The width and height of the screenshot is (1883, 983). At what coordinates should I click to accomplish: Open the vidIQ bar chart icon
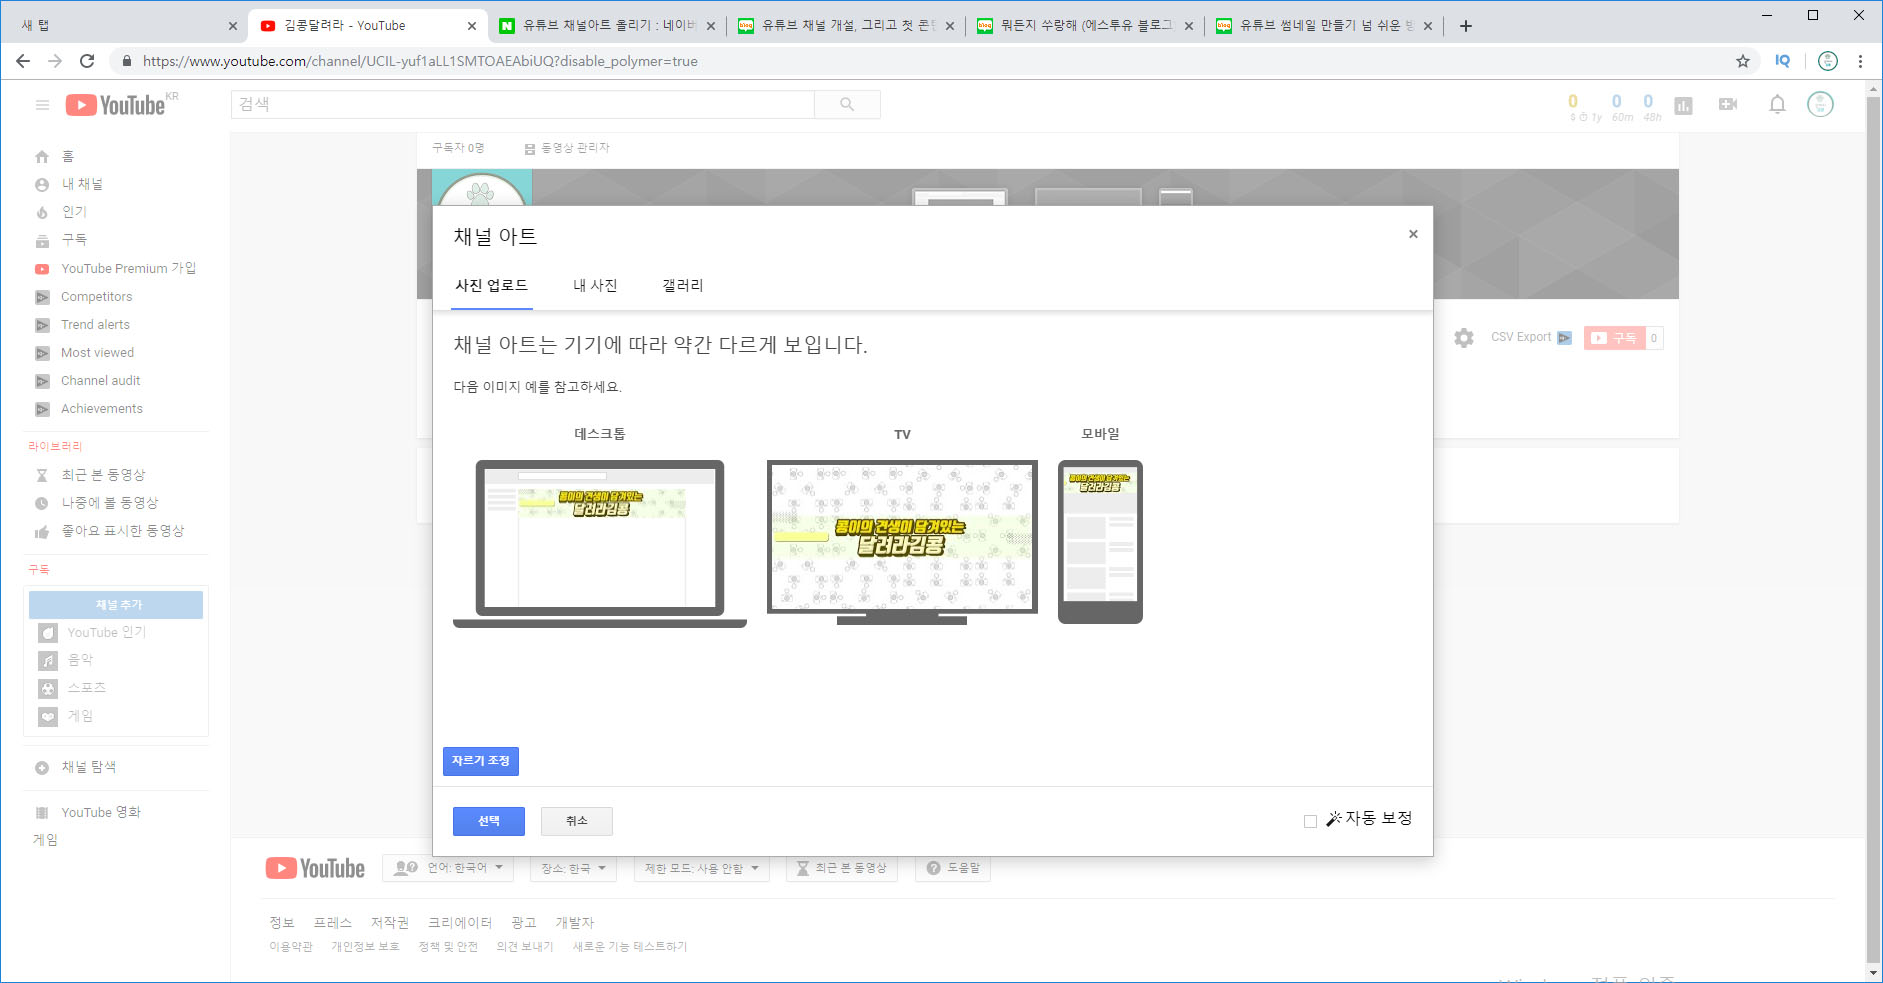[1683, 105]
